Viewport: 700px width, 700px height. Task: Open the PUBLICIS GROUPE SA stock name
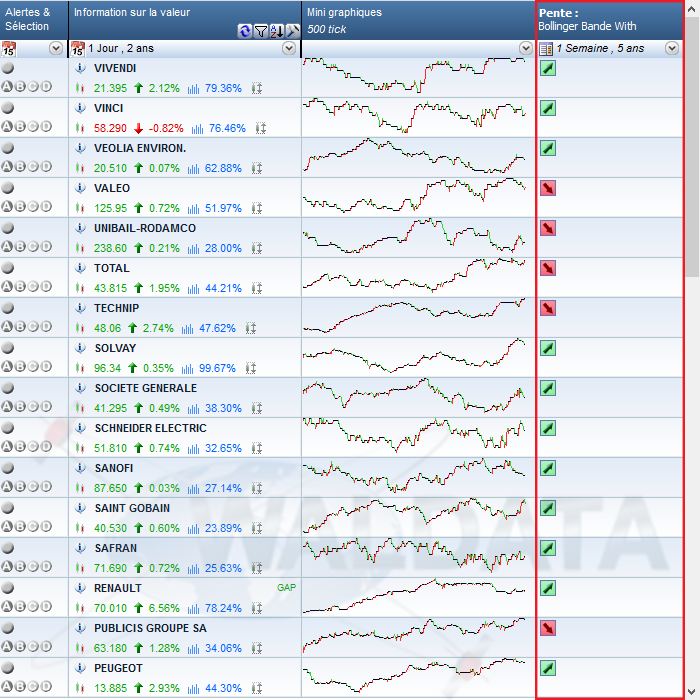[150, 628]
